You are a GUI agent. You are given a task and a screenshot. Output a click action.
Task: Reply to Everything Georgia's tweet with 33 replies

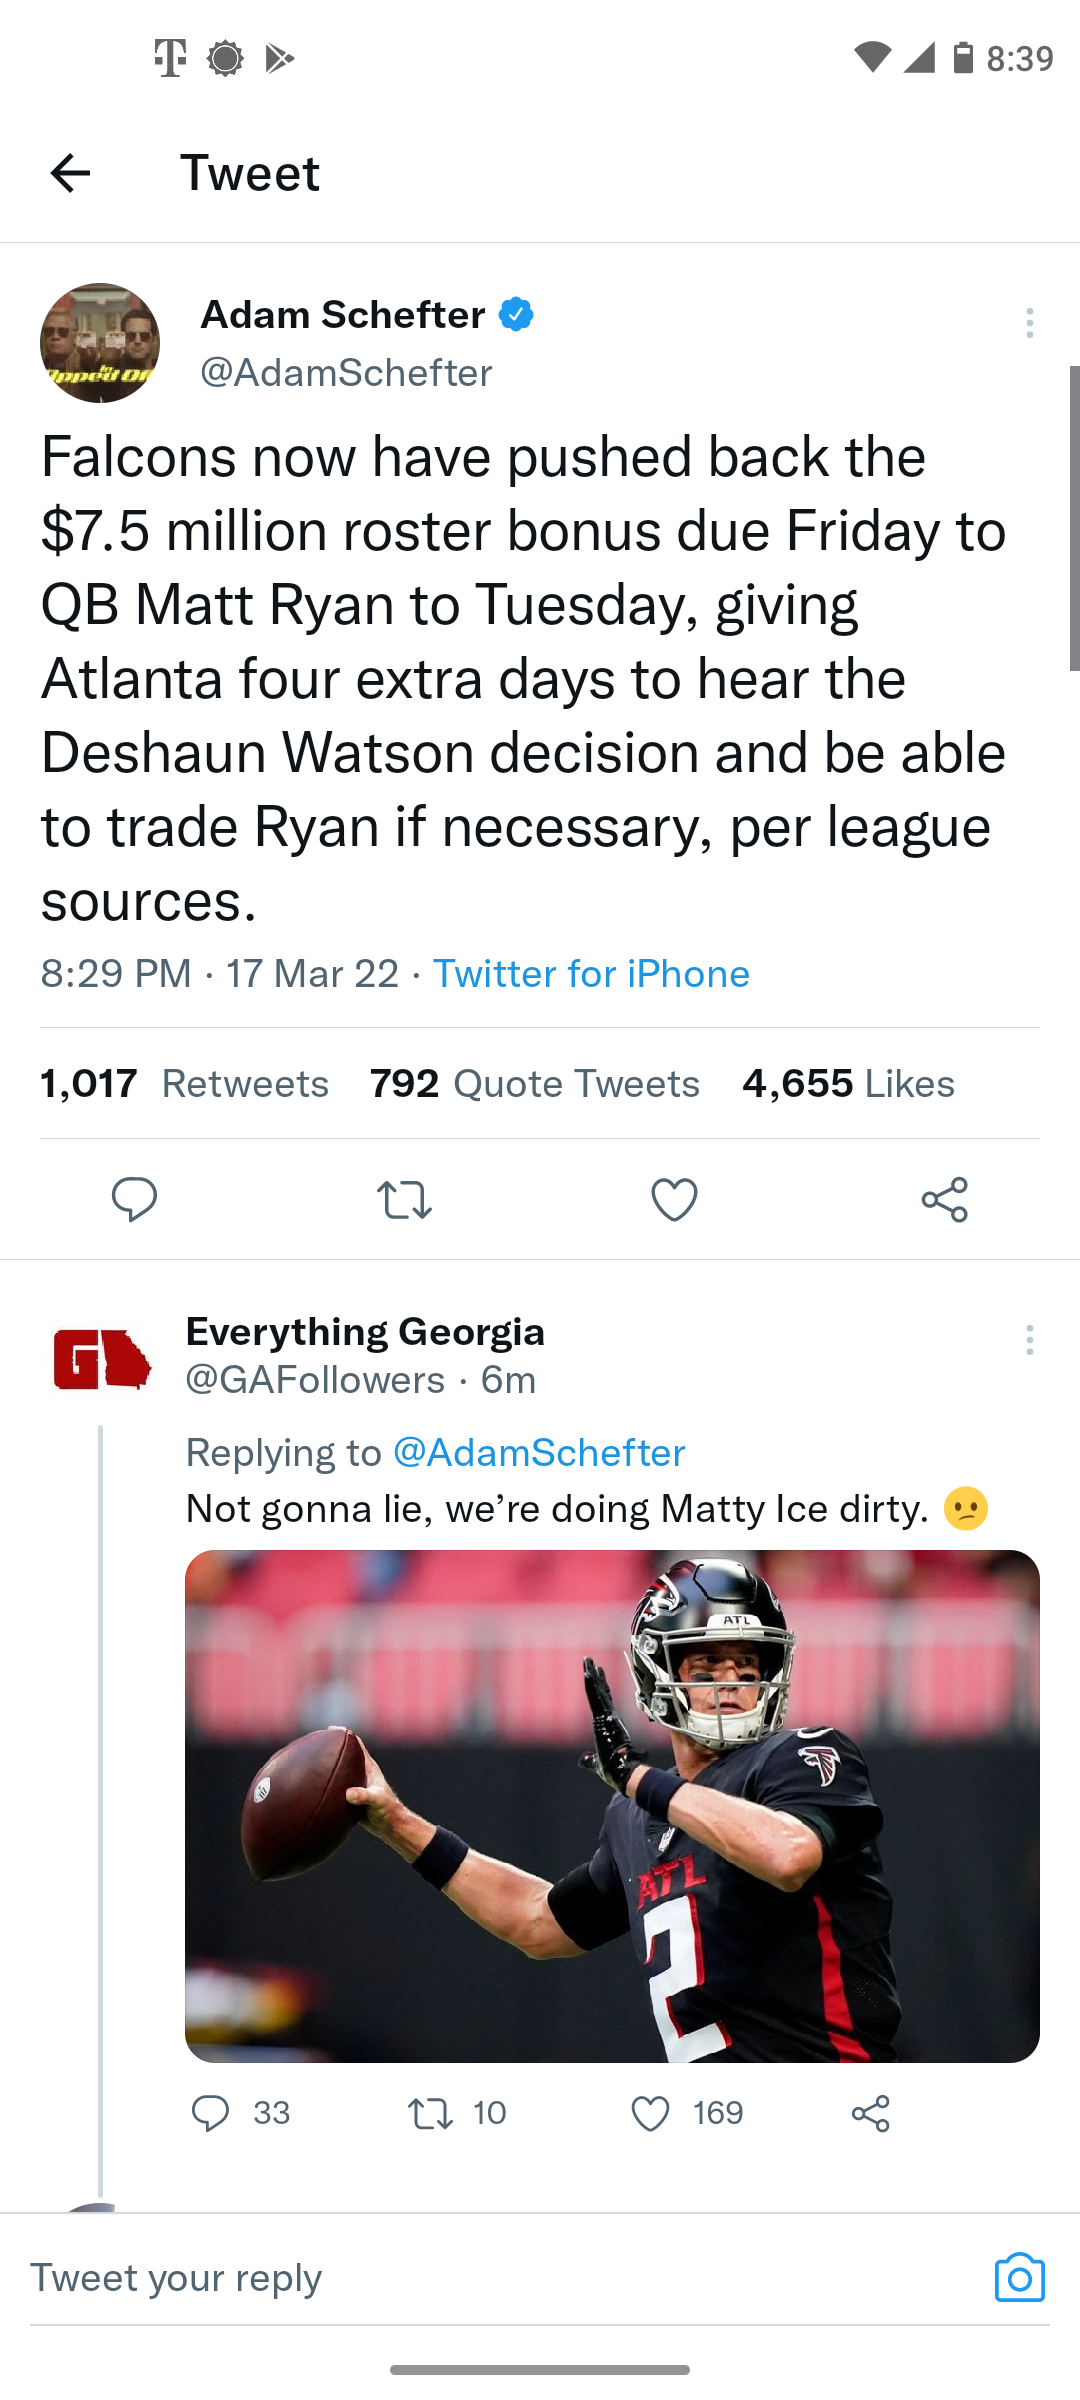tap(240, 2113)
